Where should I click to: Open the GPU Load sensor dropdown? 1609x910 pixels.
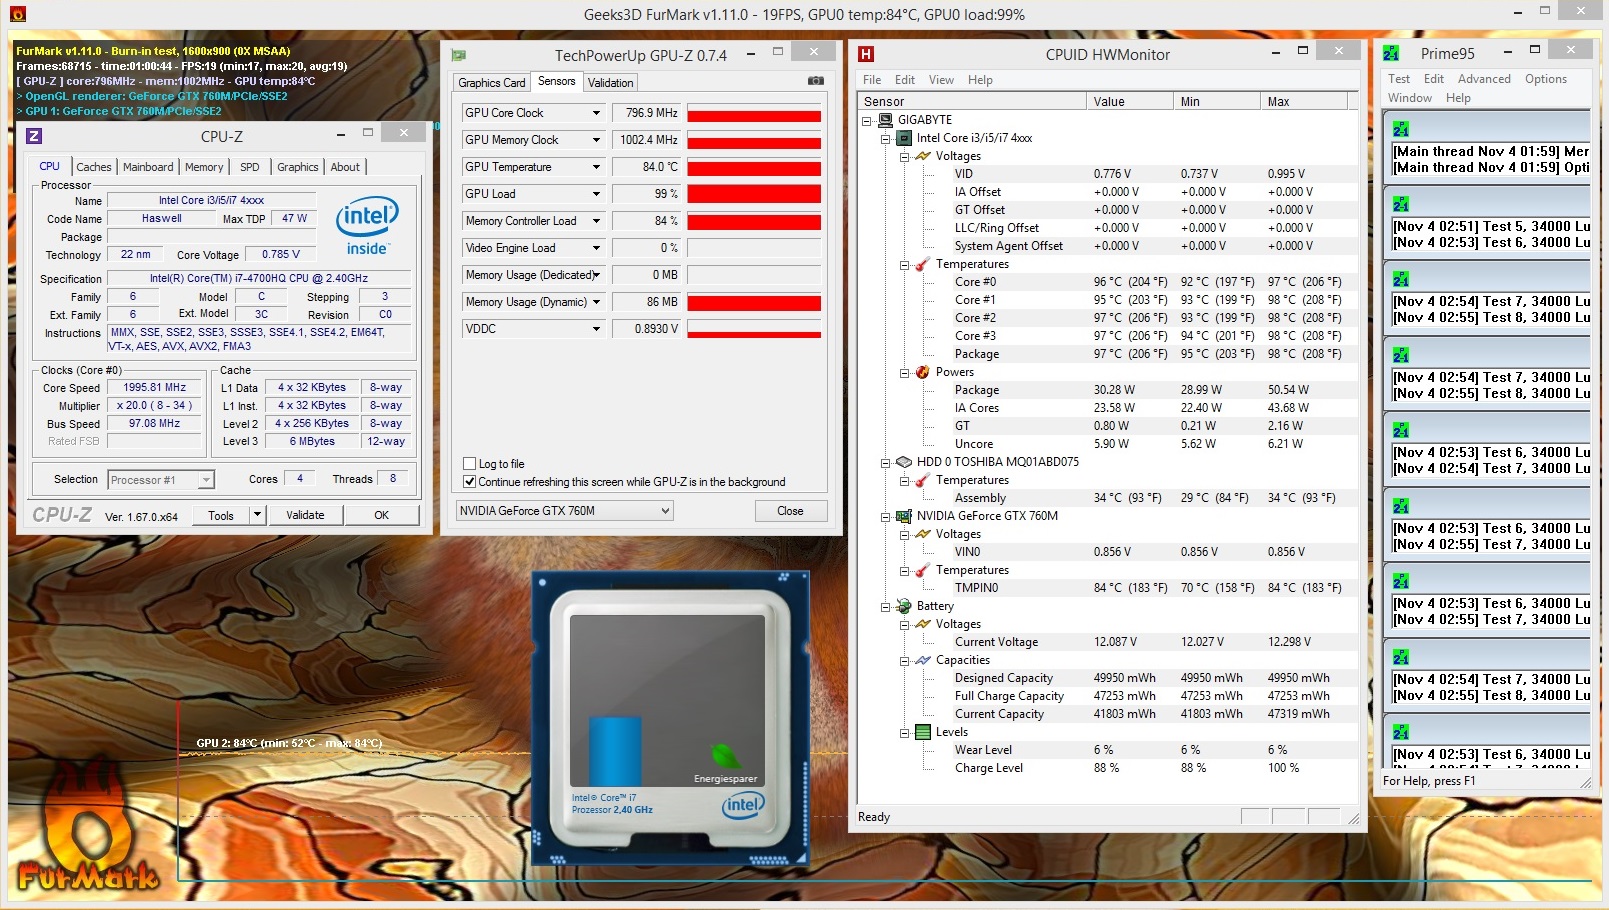(x=596, y=194)
